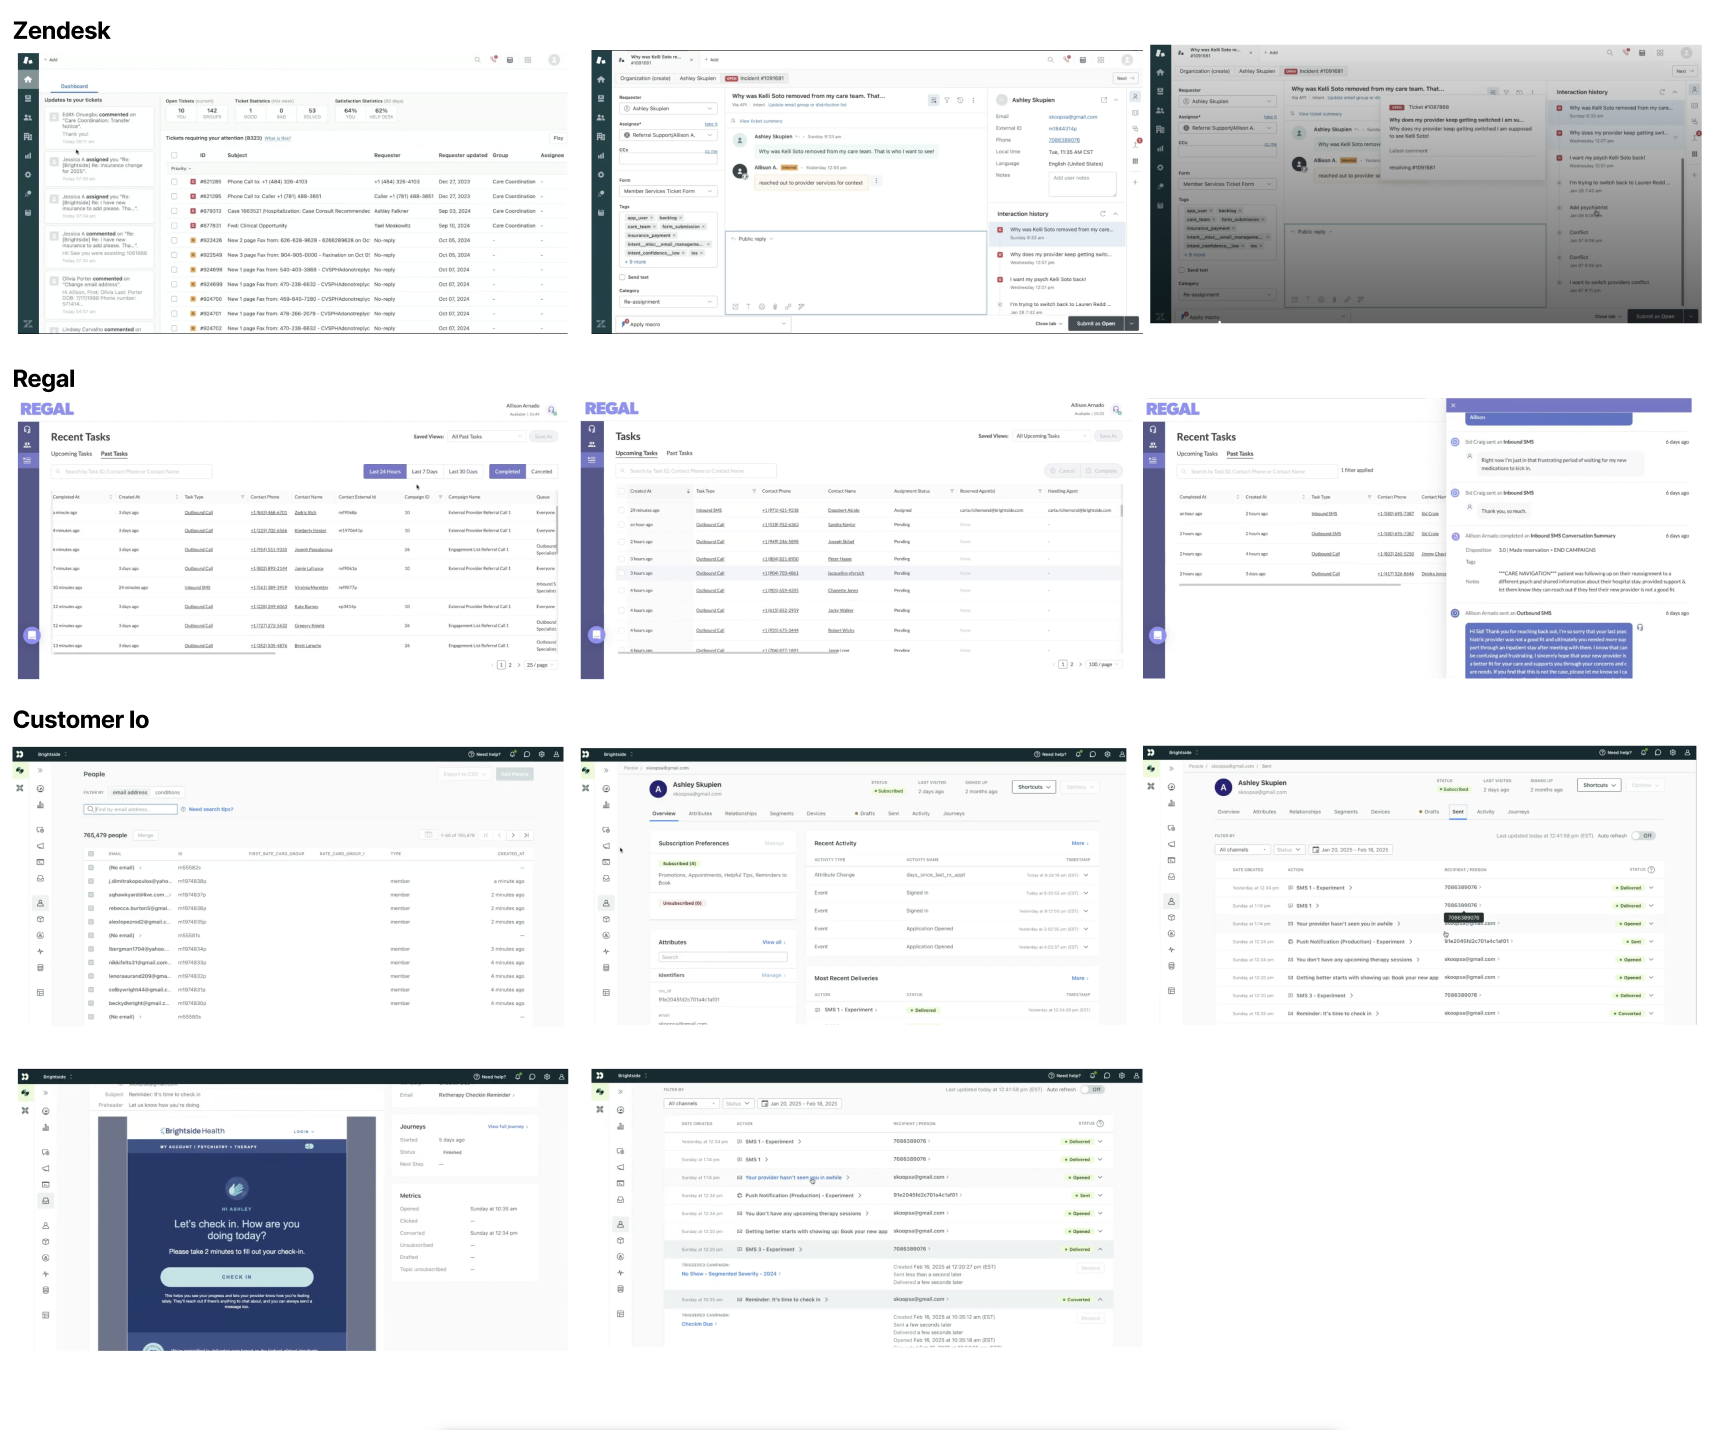Click vertical scrollbar of Regal Upcoming Tasks table
Viewport: 1726px width, 1430px height.
[x=1121, y=510]
